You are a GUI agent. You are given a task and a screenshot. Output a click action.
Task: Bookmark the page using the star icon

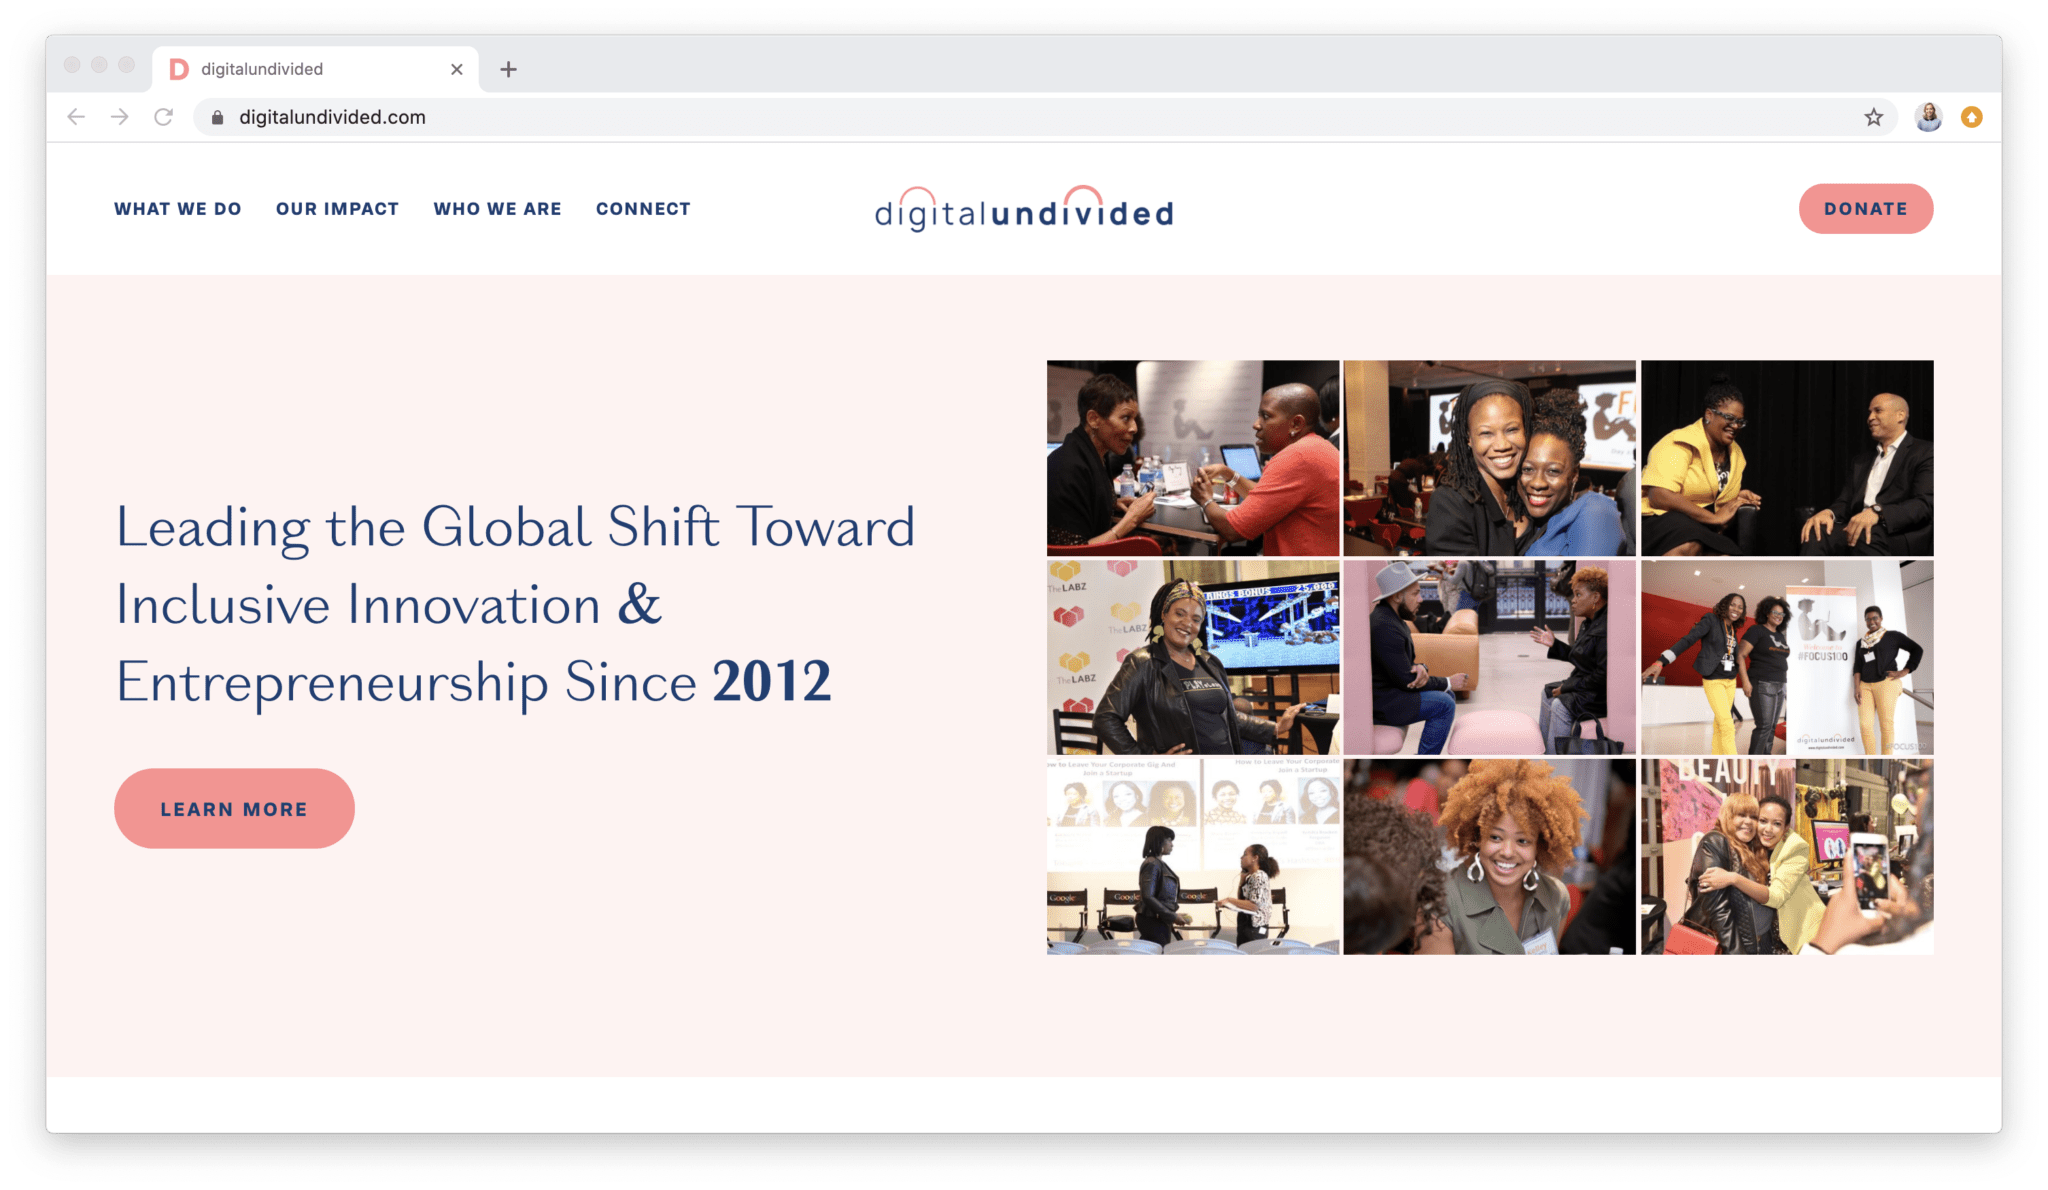pyautogui.click(x=1872, y=117)
